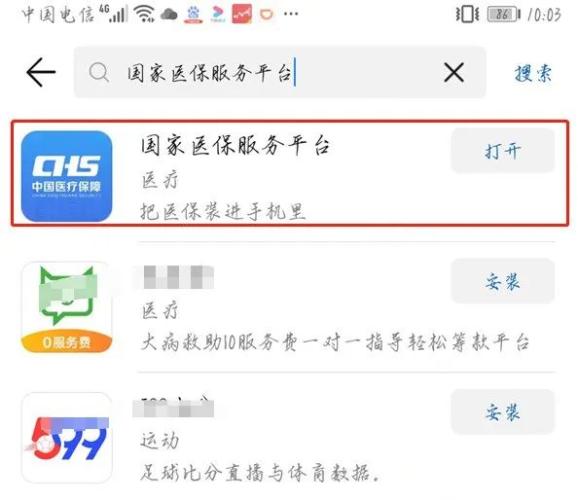This screenshot has width=578, height=500.
Task: Tap the back arrow icon
Action: pos(41,72)
